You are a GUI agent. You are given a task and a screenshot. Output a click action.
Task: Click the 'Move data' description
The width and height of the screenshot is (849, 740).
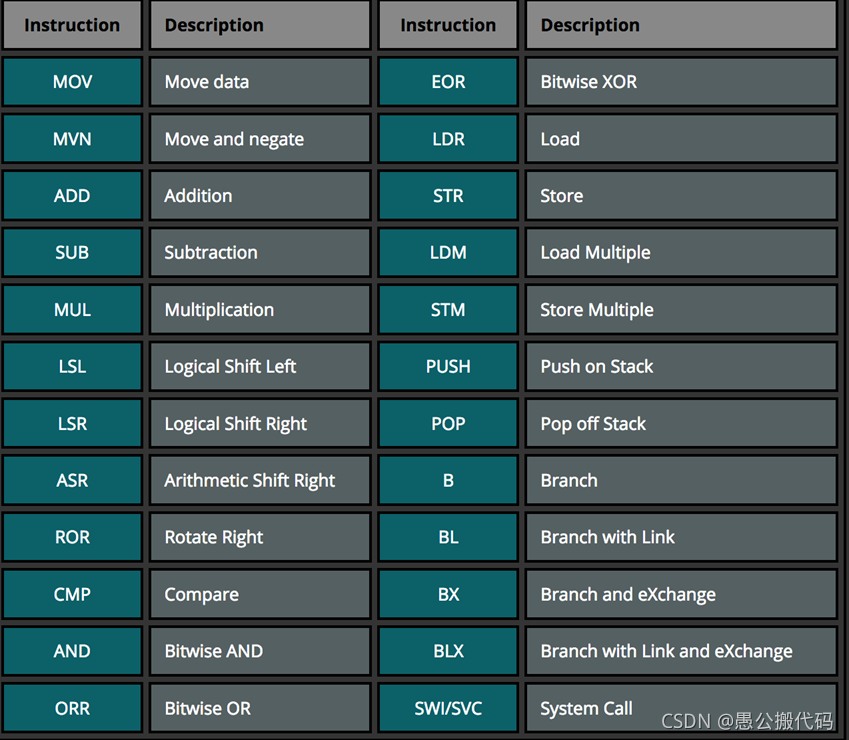(260, 82)
